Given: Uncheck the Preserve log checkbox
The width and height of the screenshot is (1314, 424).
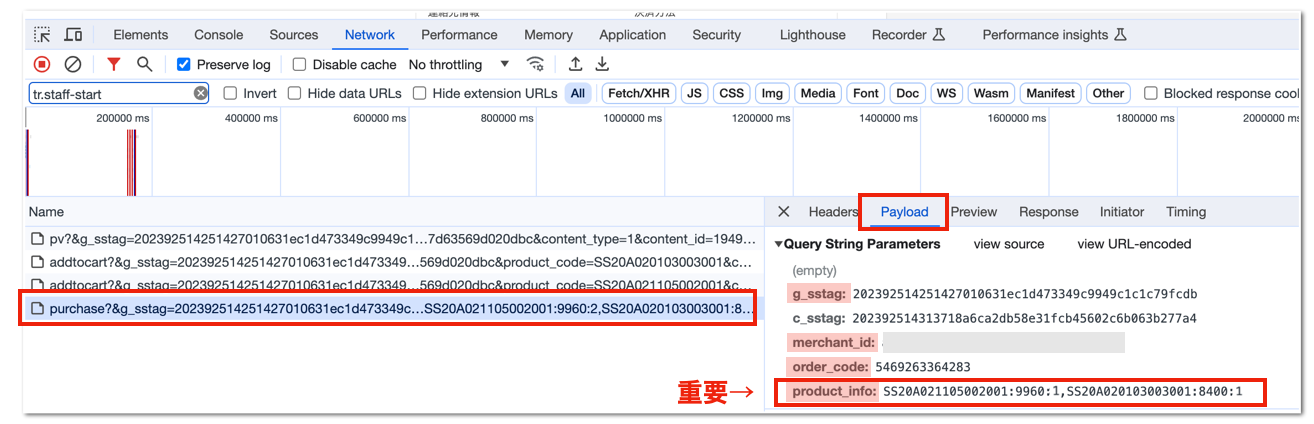Looking at the screenshot, I should click(x=183, y=64).
